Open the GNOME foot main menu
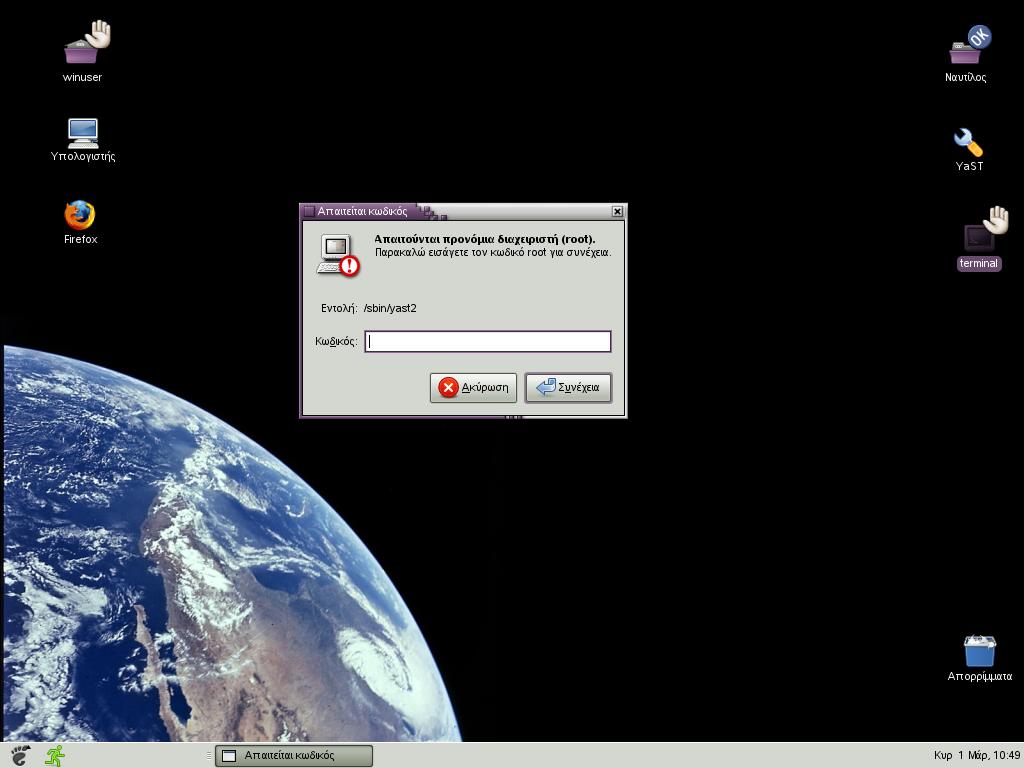The width and height of the screenshot is (1024, 768). click(x=20, y=755)
